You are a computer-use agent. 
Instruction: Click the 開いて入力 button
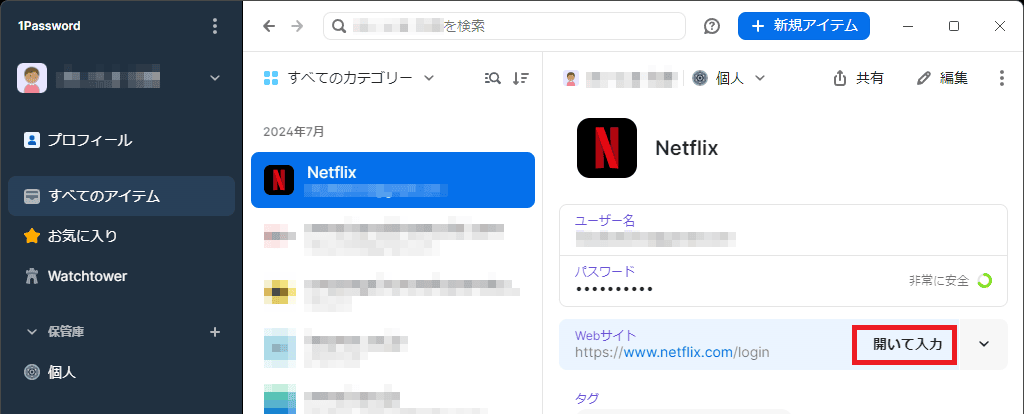[x=905, y=345]
